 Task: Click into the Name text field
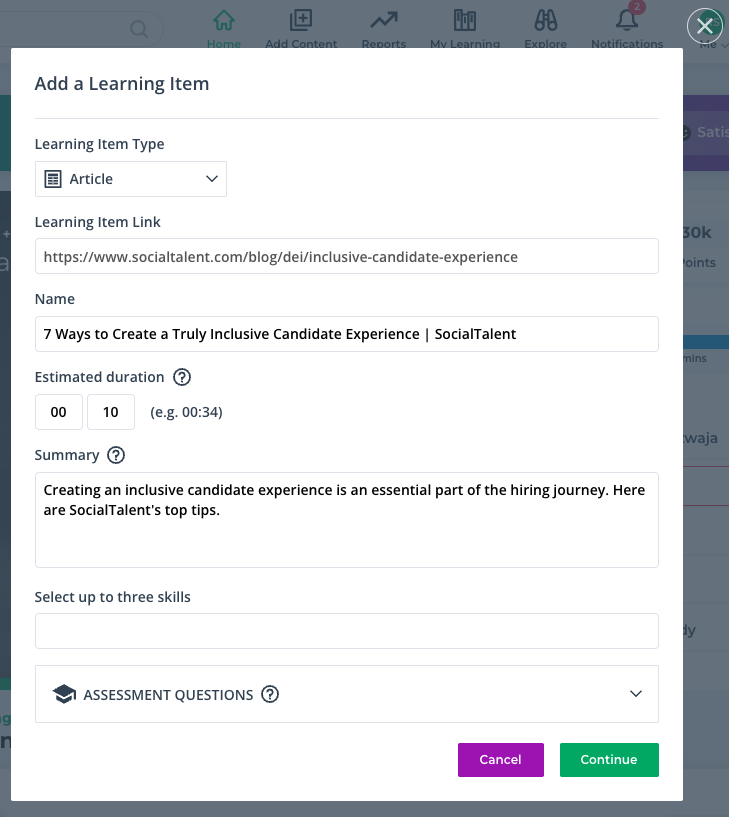click(347, 334)
